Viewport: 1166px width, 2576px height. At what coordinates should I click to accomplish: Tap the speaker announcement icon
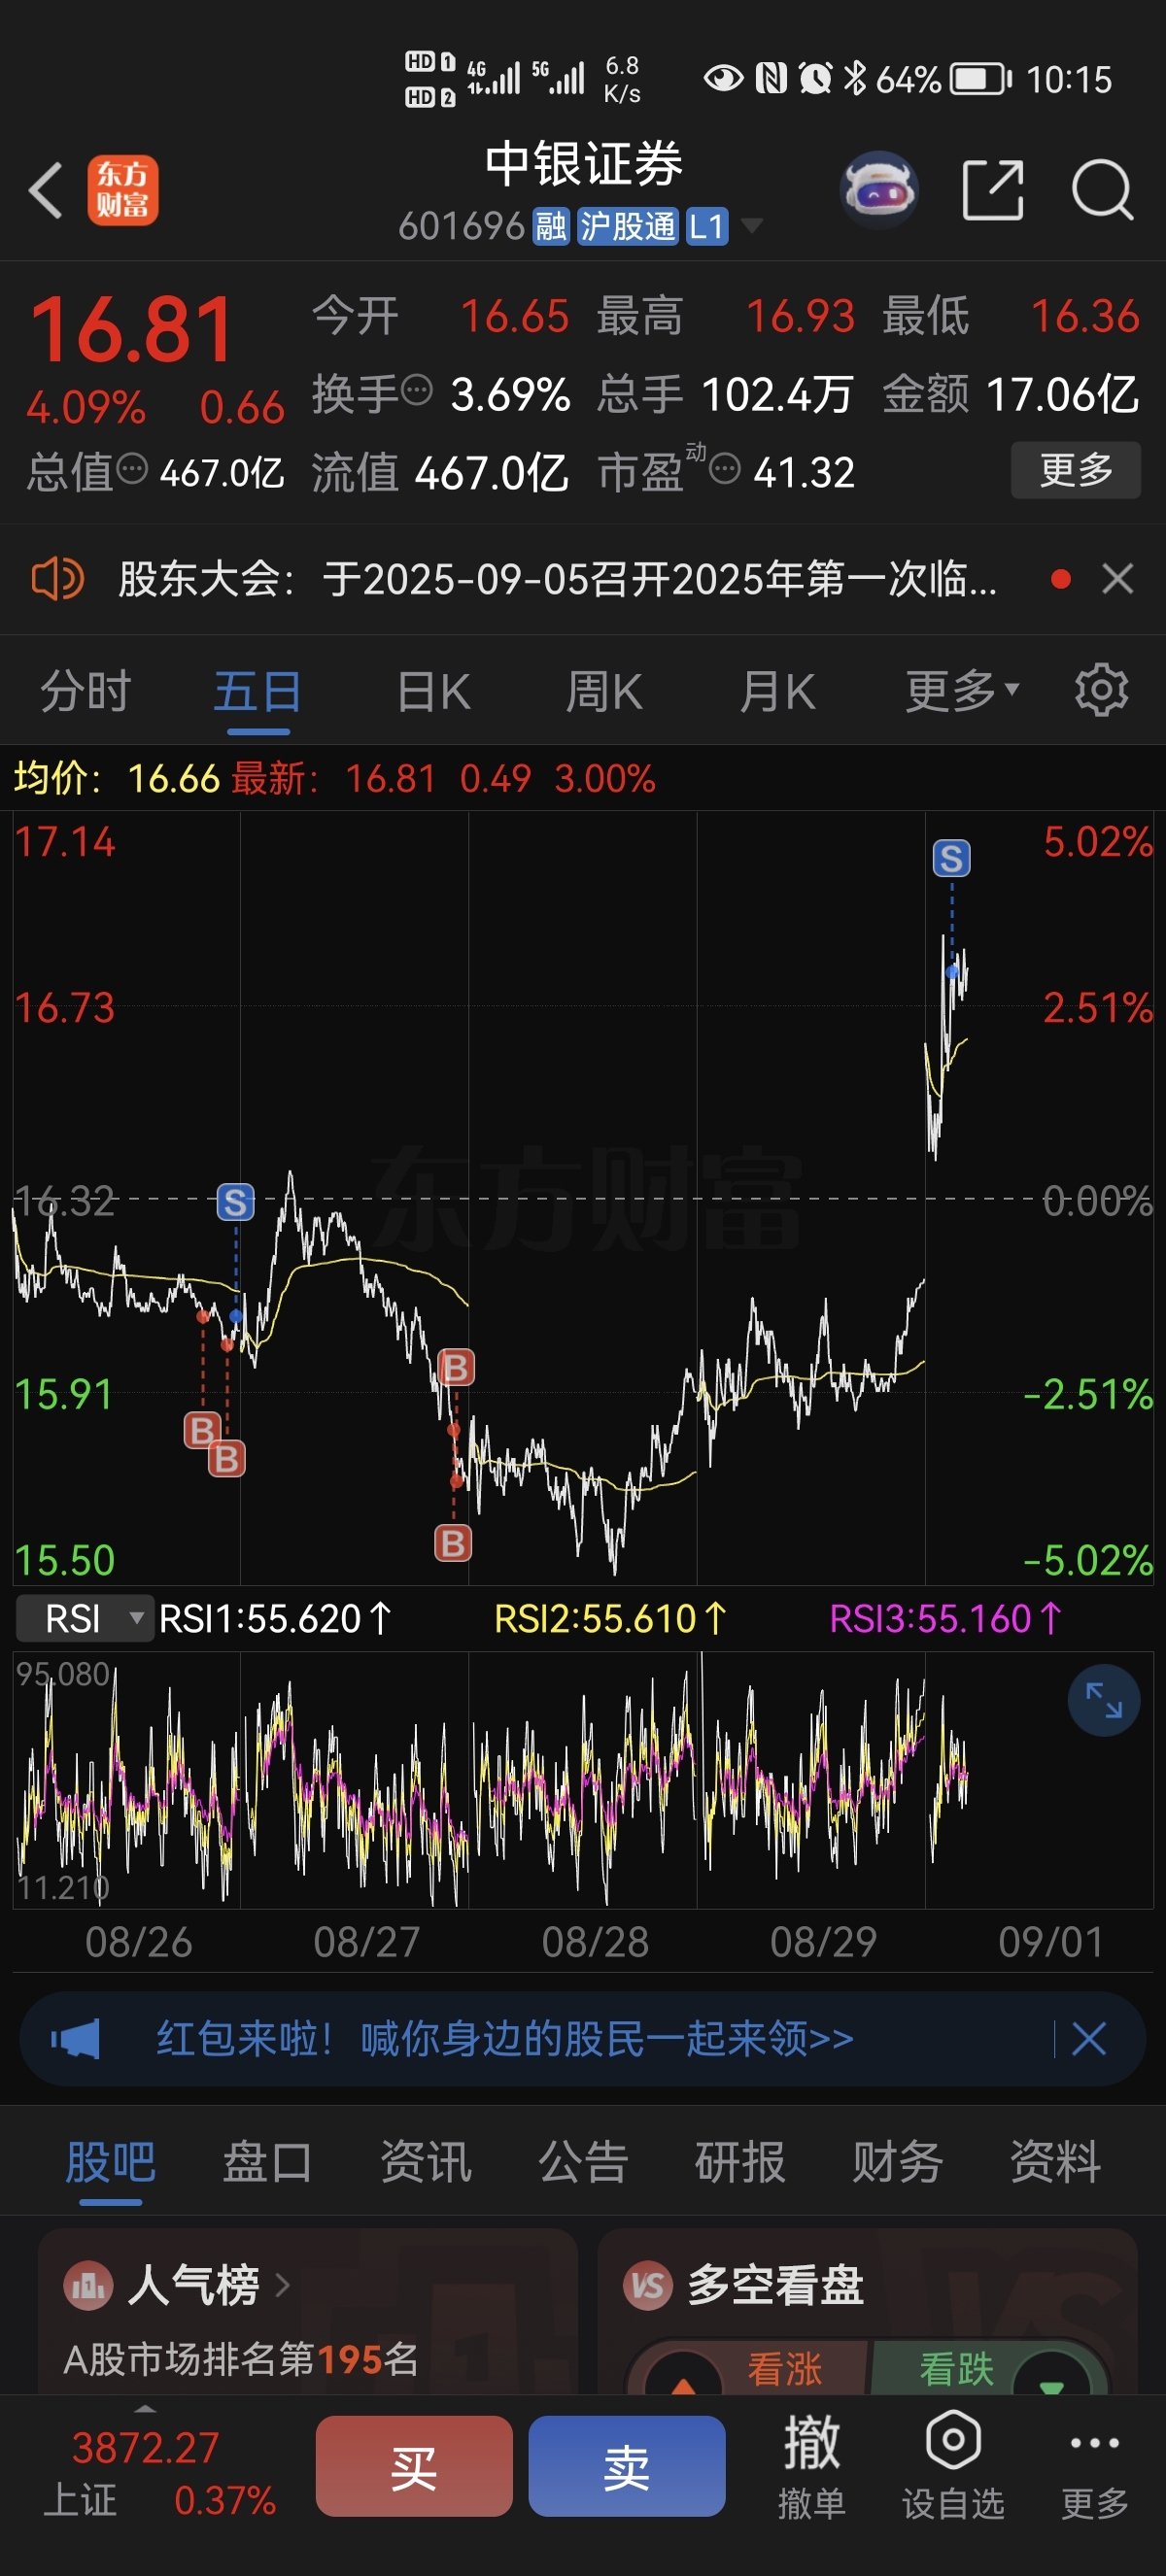tap(57, 579)
